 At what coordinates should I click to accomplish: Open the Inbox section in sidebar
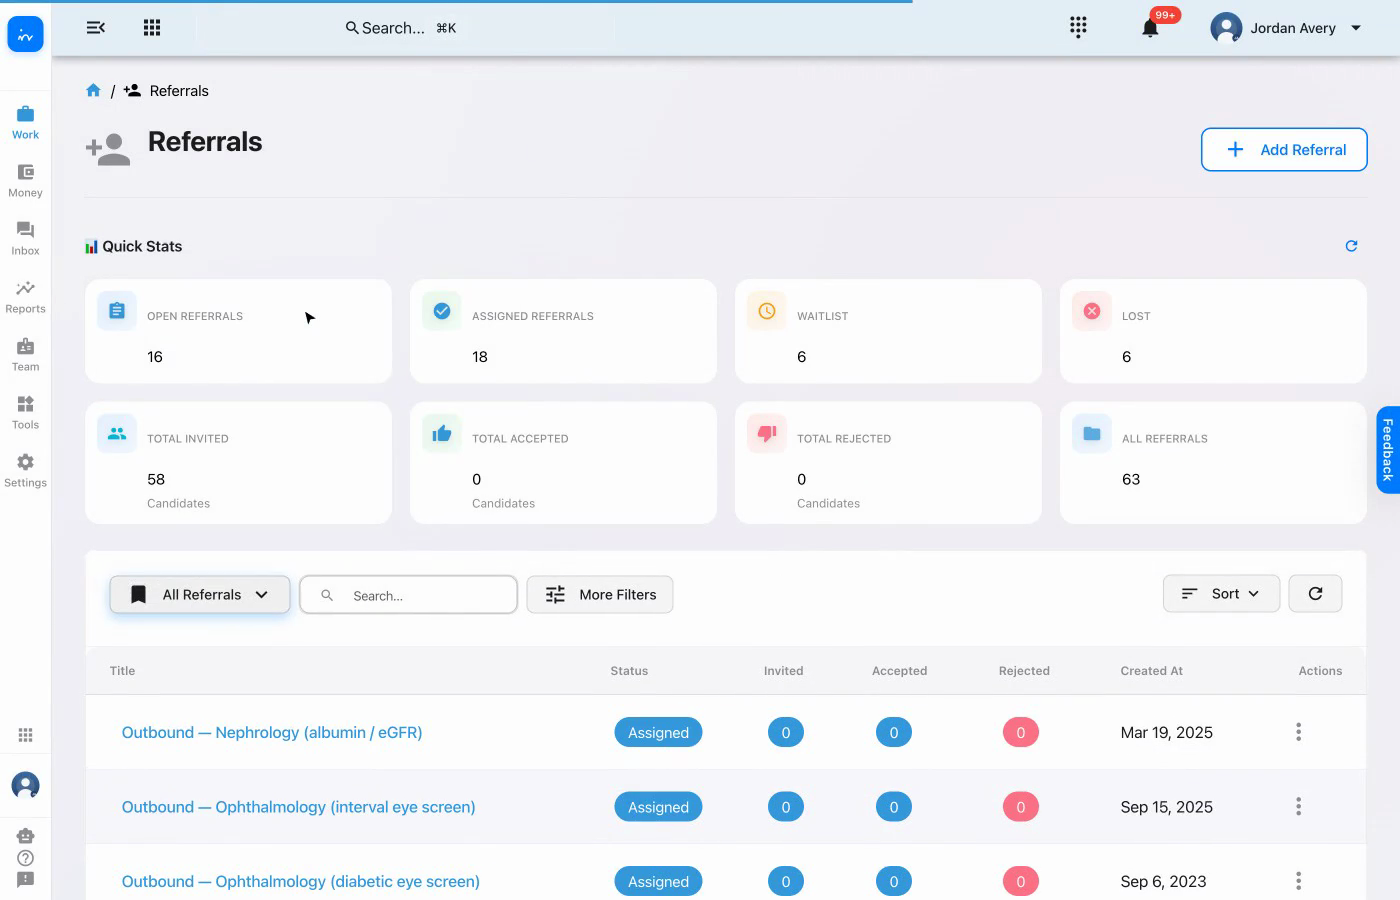[x=25, y=239]
